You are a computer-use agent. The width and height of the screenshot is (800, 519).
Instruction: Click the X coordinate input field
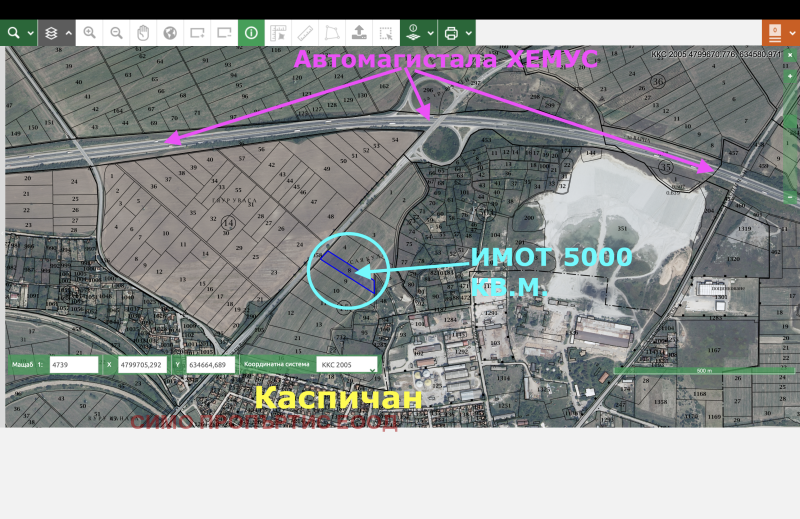(x=142, y=365)
